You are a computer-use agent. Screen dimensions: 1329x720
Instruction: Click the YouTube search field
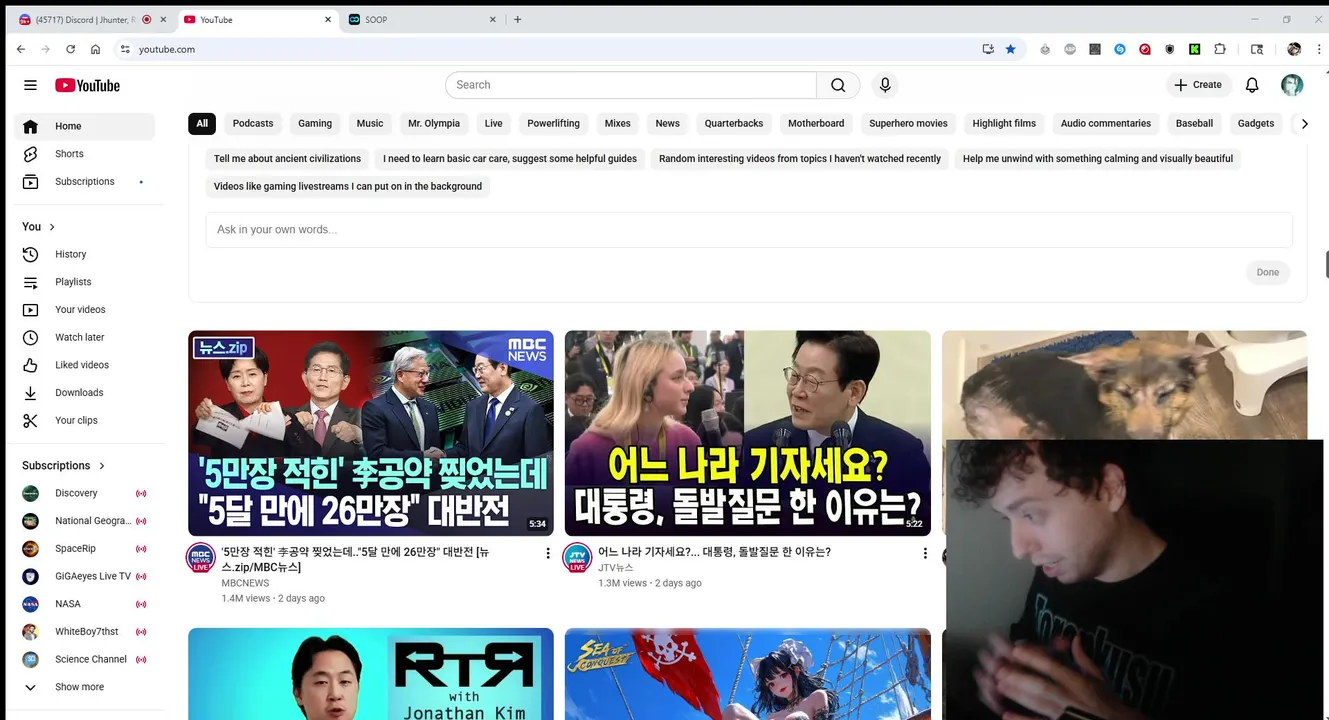tap(631, 85)
